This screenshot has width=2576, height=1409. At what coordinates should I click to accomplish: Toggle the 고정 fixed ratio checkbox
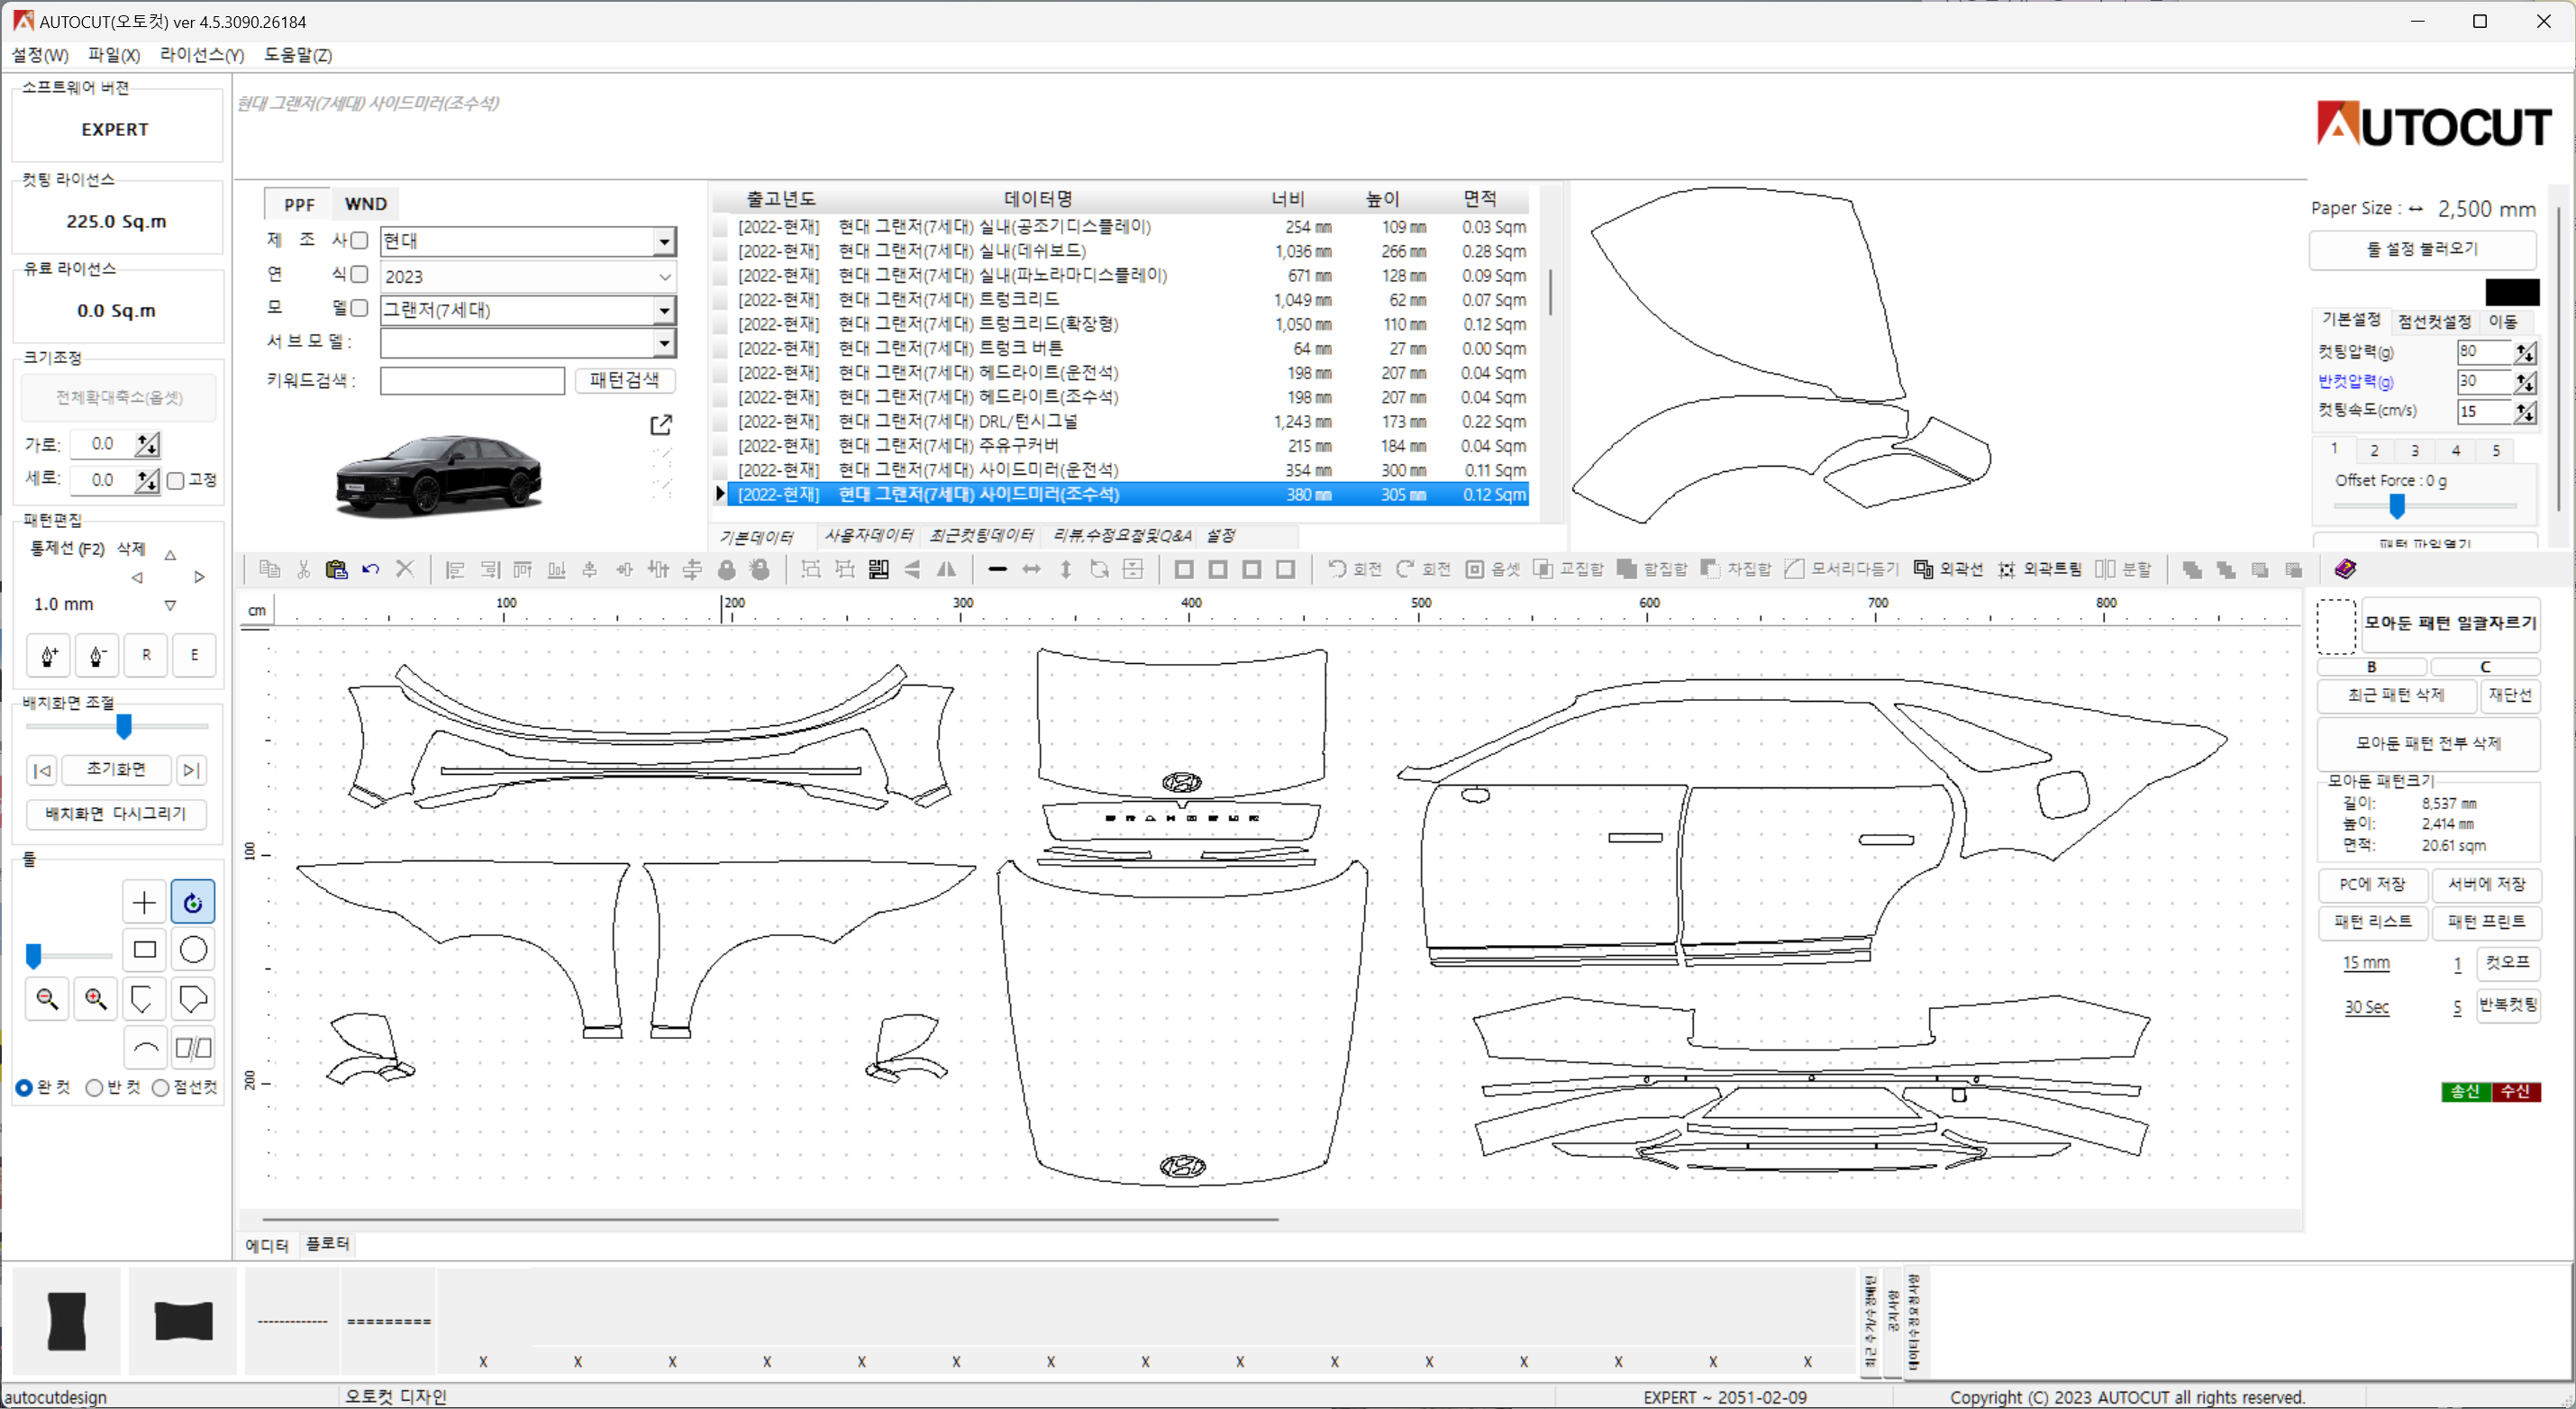176,481
